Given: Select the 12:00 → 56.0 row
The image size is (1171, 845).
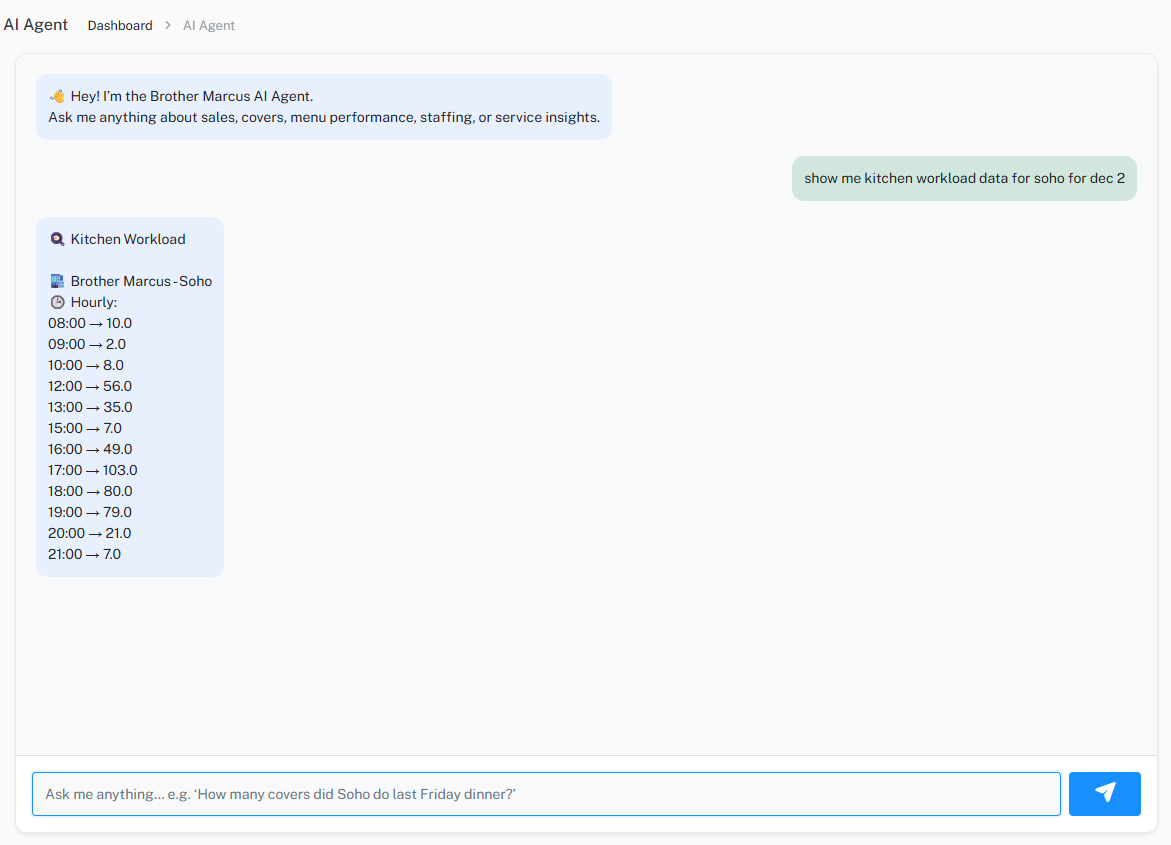Looking at the screenshot, I should pyautogui.click(x=90, y=386).
